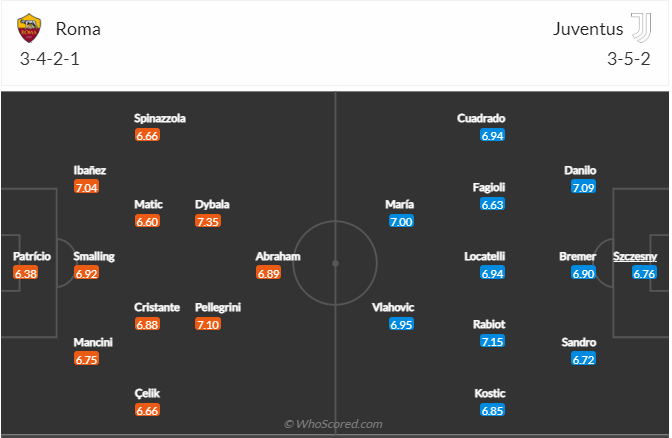
Task: Open Kostic's player name
Action: [x=489, y=393]
